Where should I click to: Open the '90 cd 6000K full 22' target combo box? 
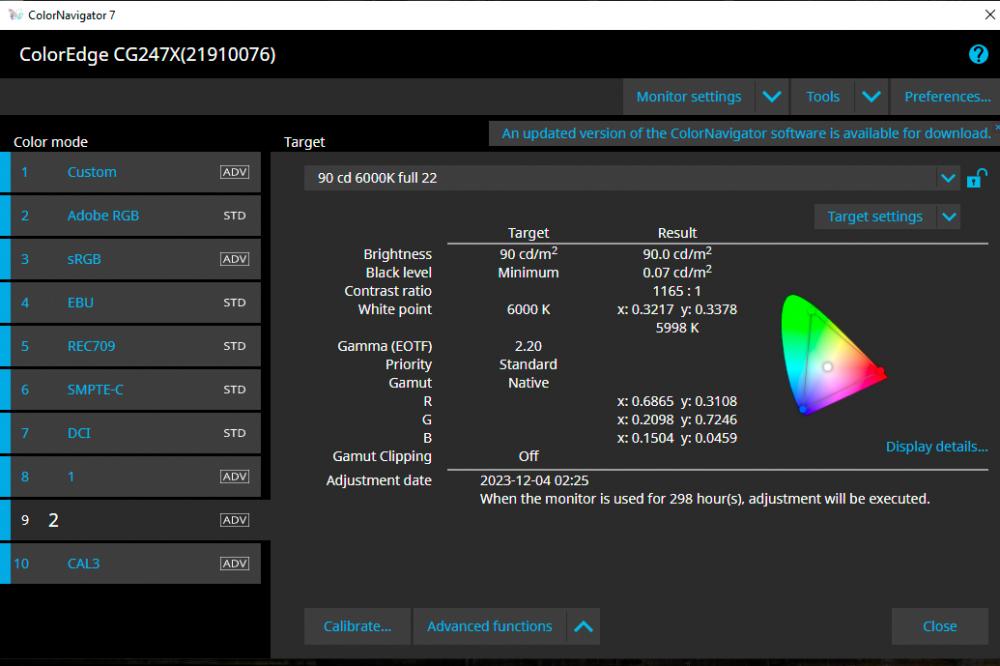(632, 178)
